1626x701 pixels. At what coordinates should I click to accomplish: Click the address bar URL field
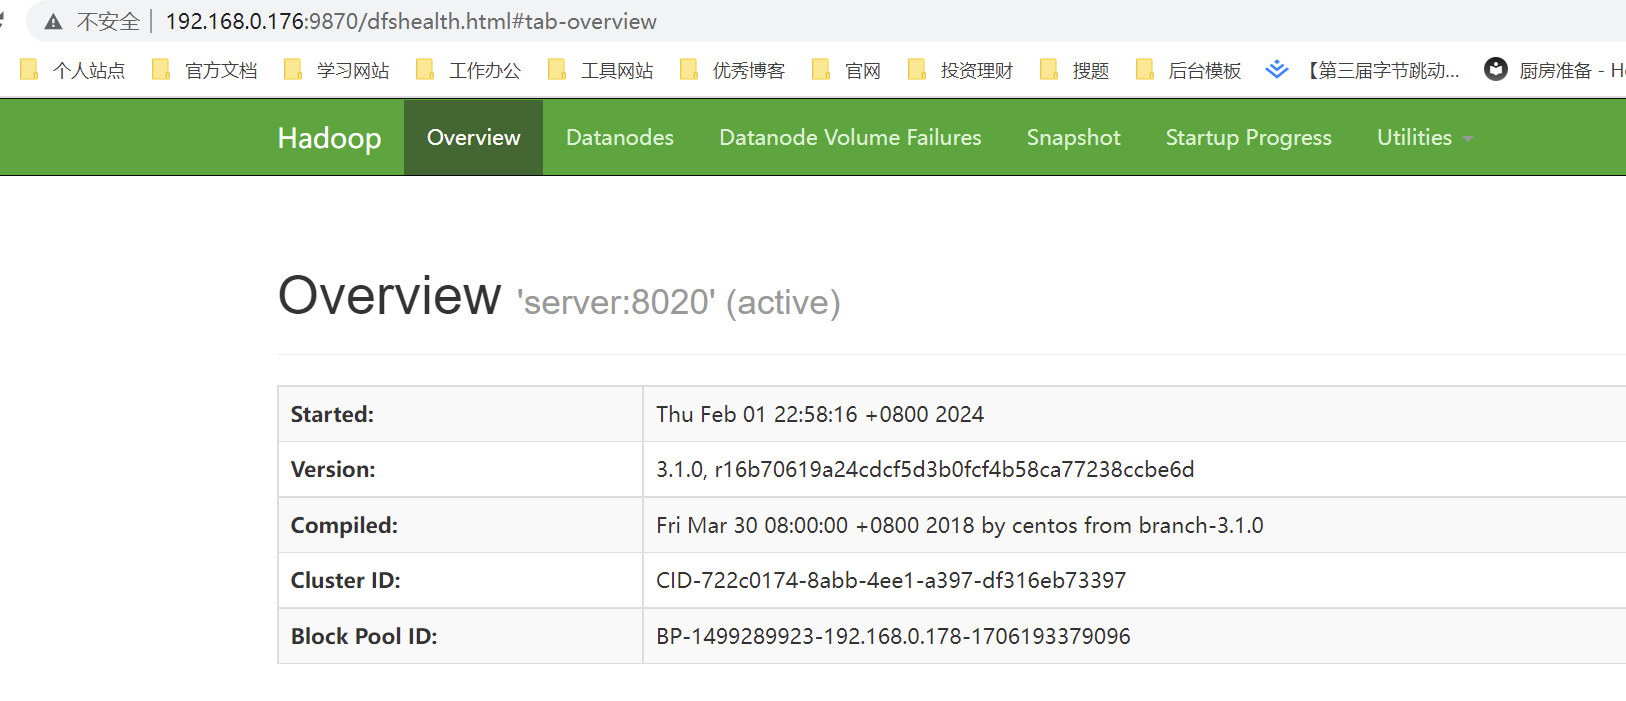click(411, 22)
